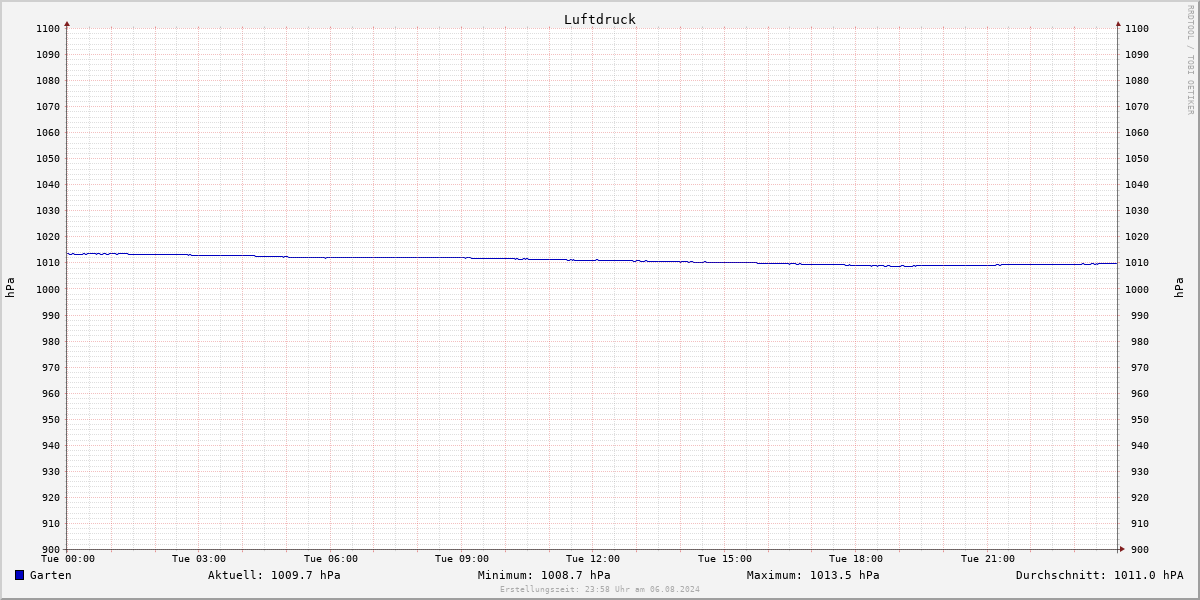Viewport: 1200px width, 600px height.
Task: Select the "Maximum: 1013.5 hPa" value
Action: (x=813, y=575)
